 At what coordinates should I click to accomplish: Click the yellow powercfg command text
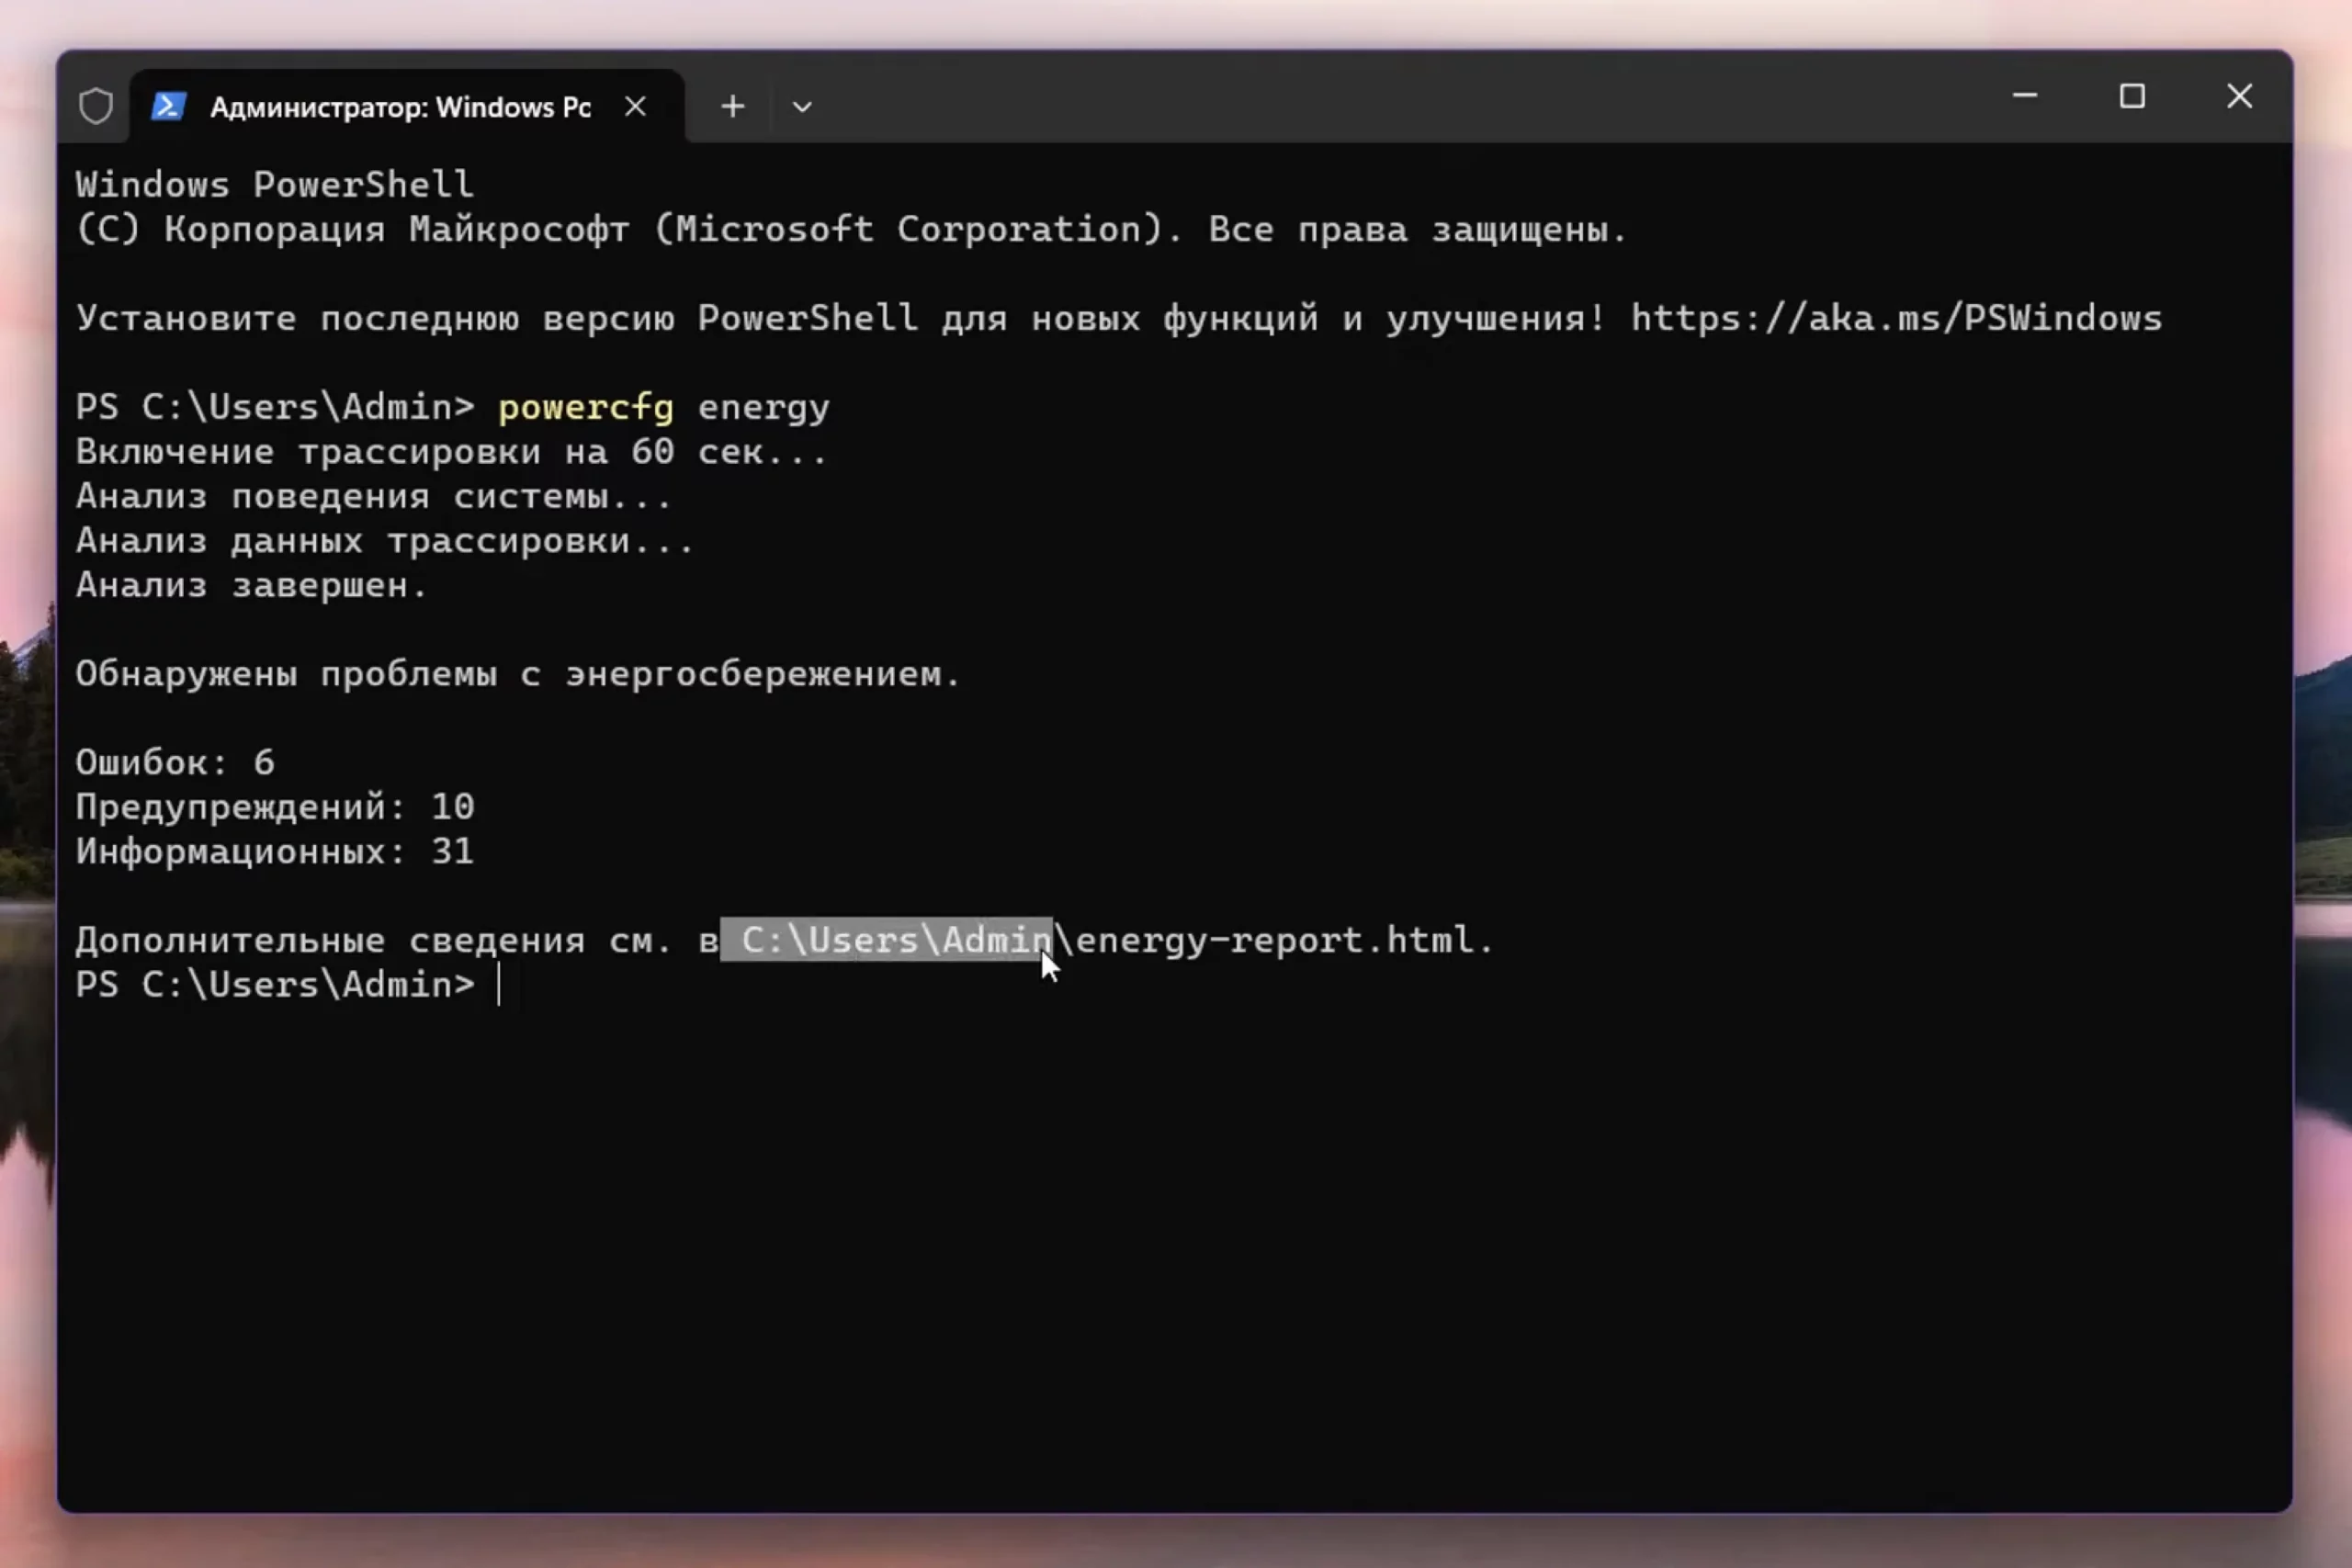tap(586, 407)
